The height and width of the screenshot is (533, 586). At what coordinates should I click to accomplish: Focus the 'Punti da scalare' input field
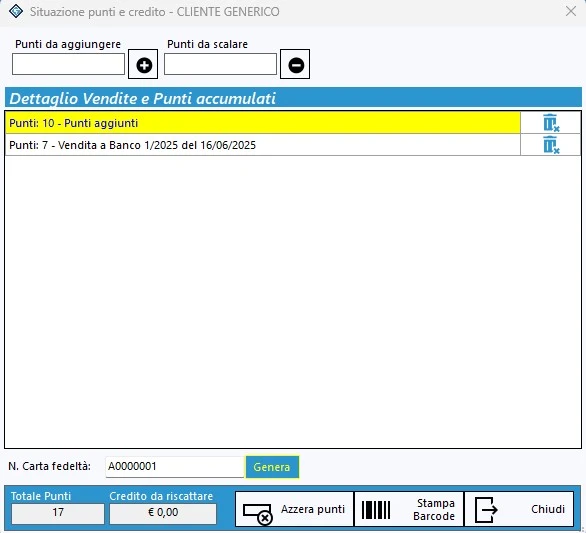coord(220,64)
